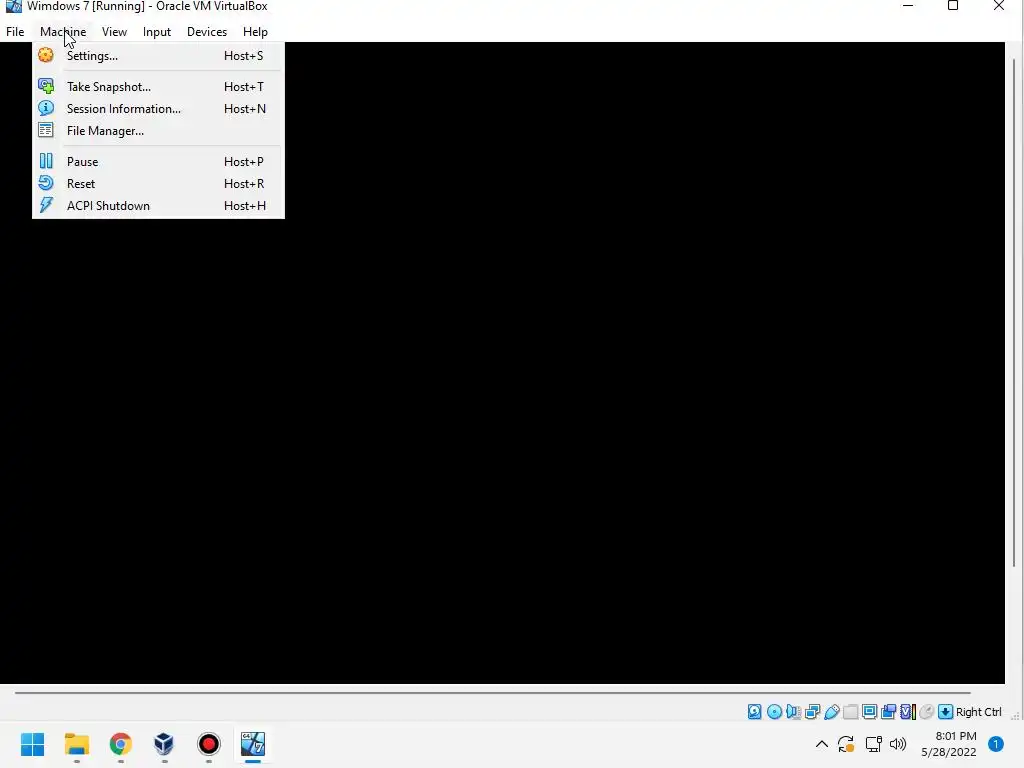Click the red record app taskbar icon
Viewport: 1024px width, 768px height.
point(208,744)
